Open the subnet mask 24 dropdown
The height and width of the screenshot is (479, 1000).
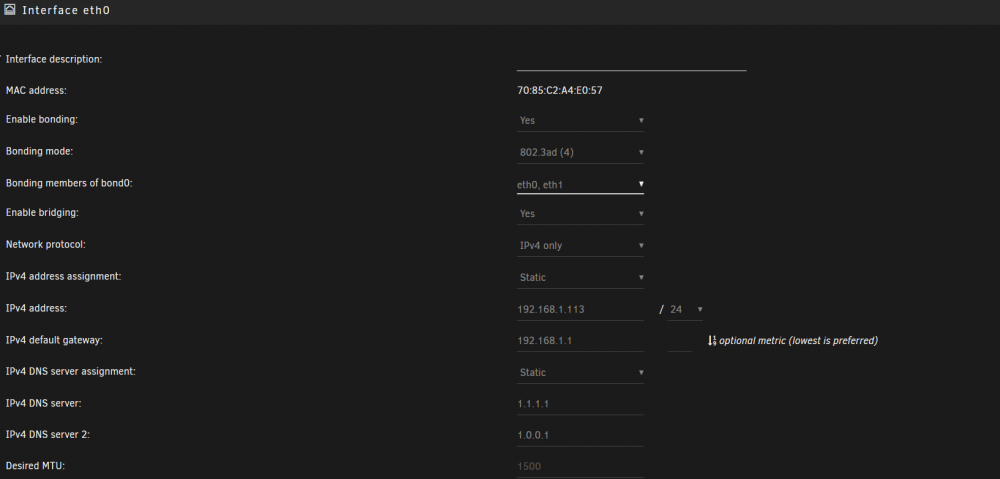click(x=686, y=309)
